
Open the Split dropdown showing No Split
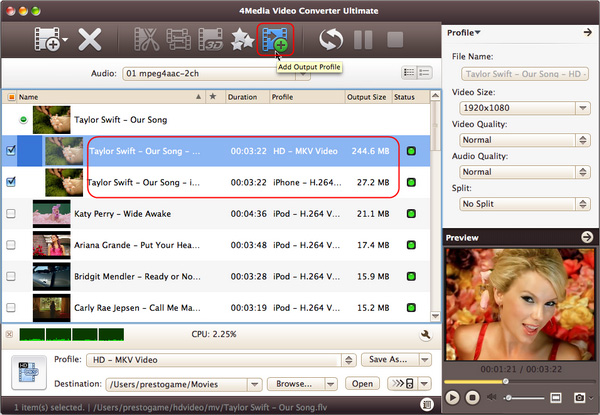[x=524, y=204]
